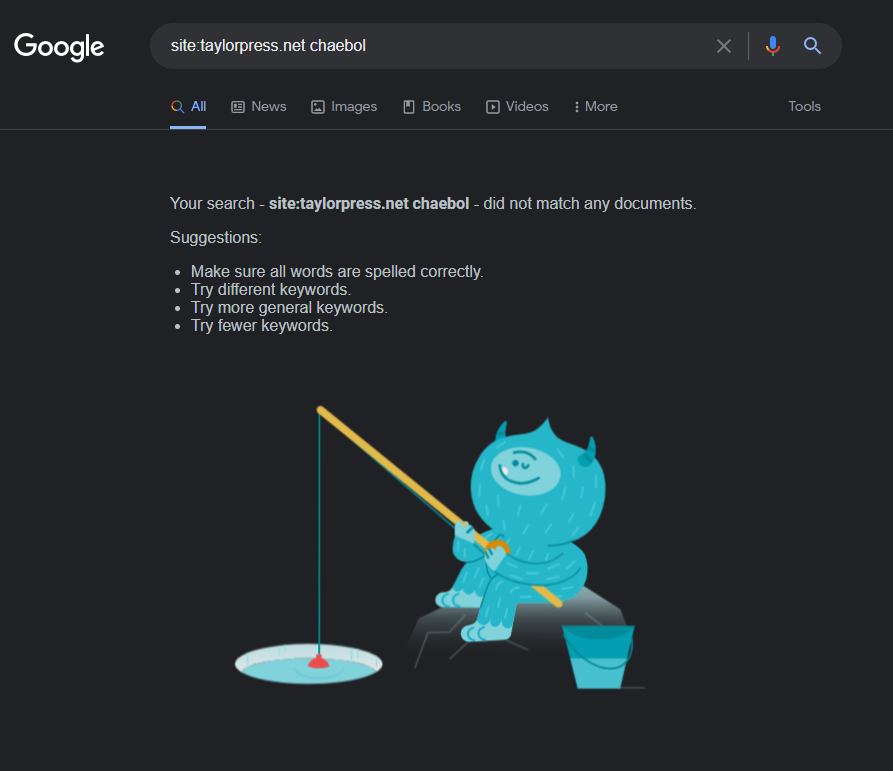893x771 pixels.
Task: Click the colorful search icon beside All
Action: coord(177,106)
